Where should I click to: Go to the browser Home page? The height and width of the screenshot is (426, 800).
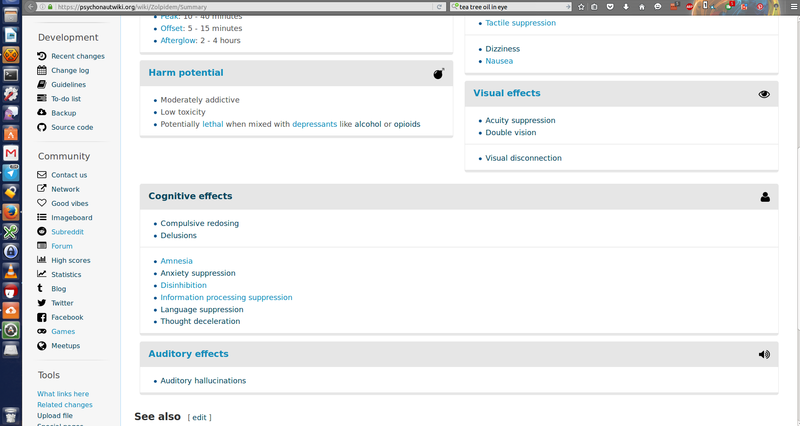point(642,7)
